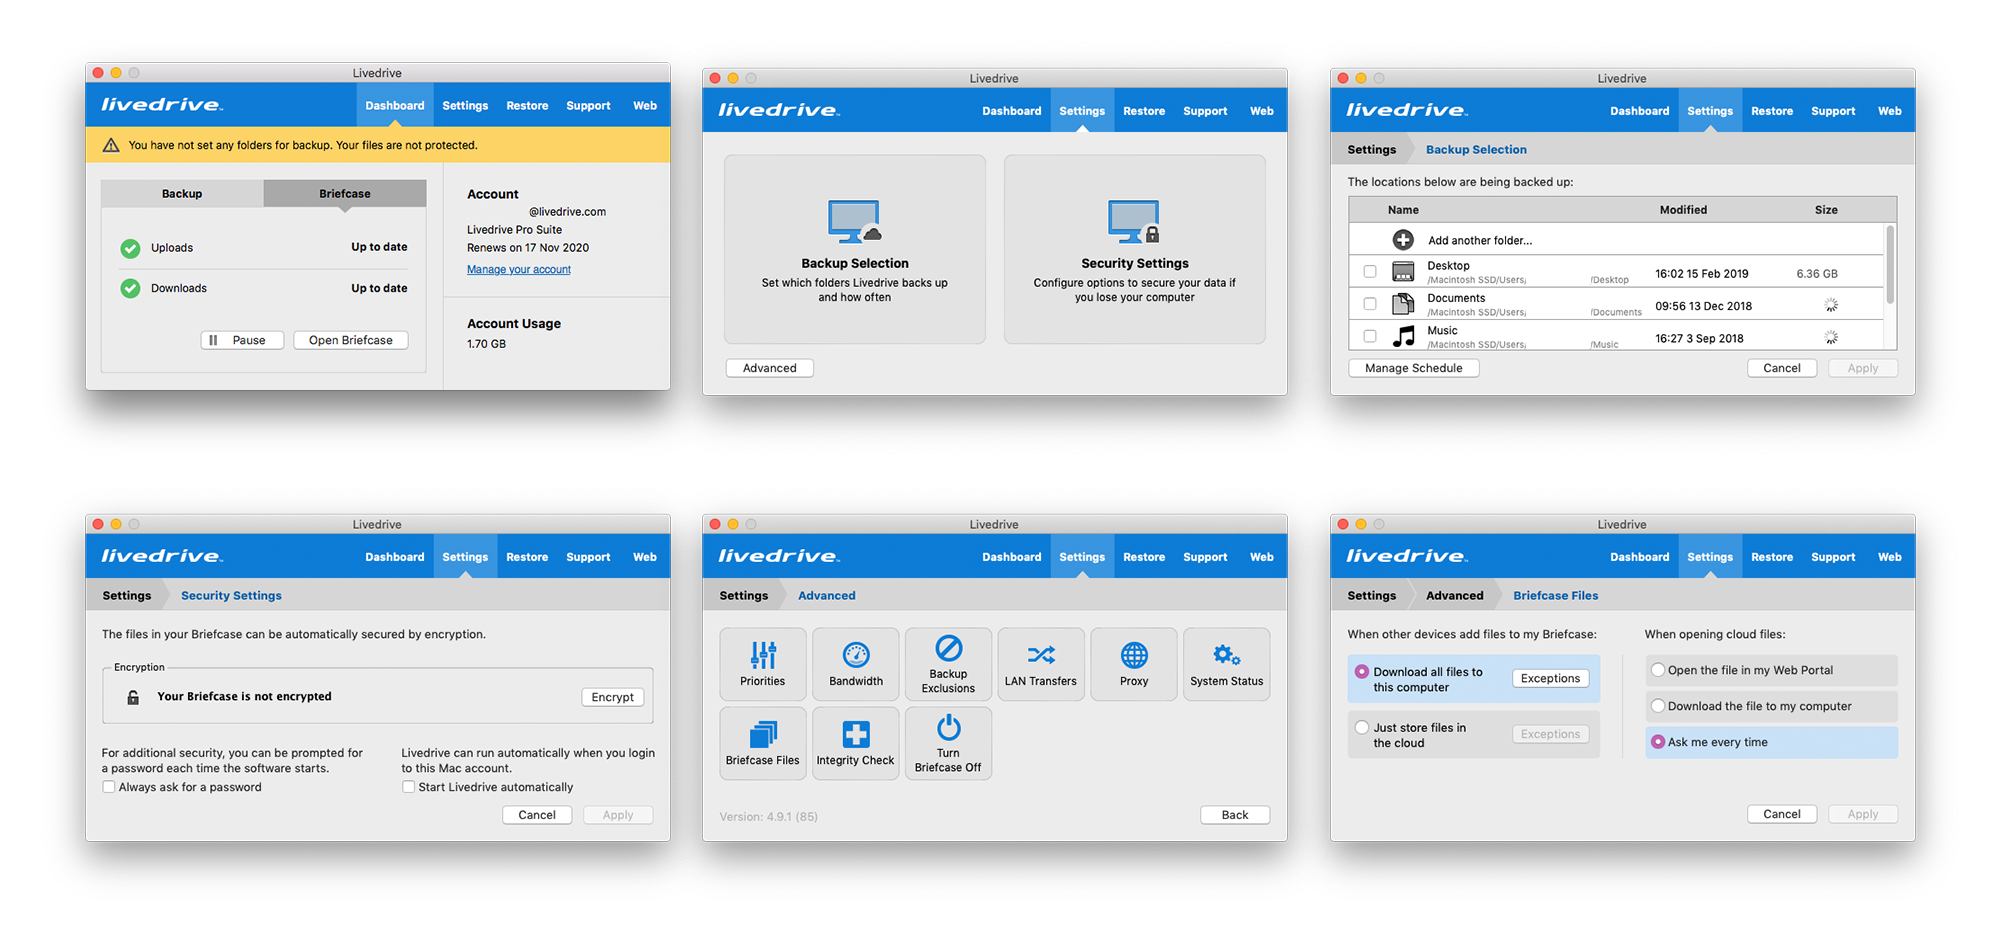
Task: Select Open the file in my Web Portal
Action: (x=1658, y=670)
